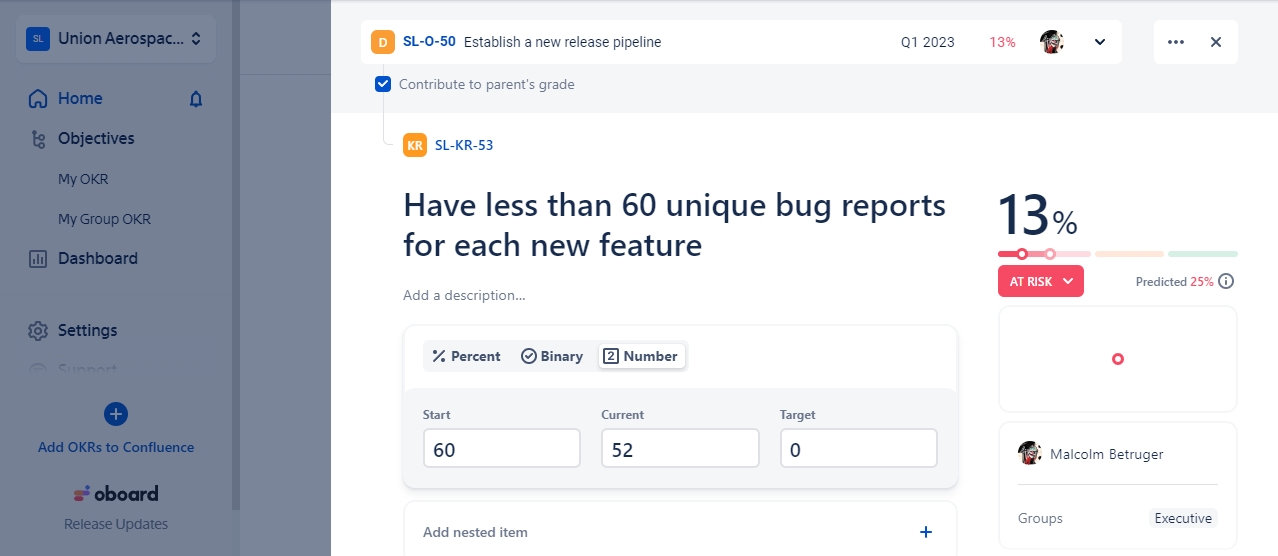The height and width of the screenshot is (556, 1278).
Task: Open Release Updates link
Action: [116, 524]
